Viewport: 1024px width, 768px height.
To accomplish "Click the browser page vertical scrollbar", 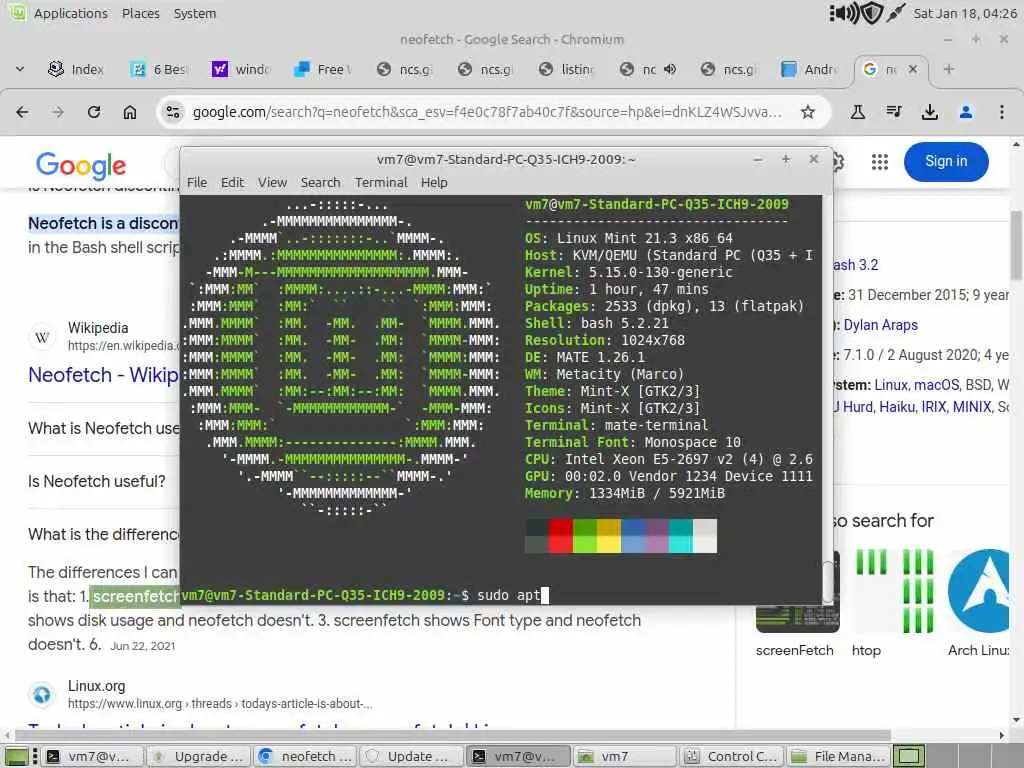I will 1017,245.
